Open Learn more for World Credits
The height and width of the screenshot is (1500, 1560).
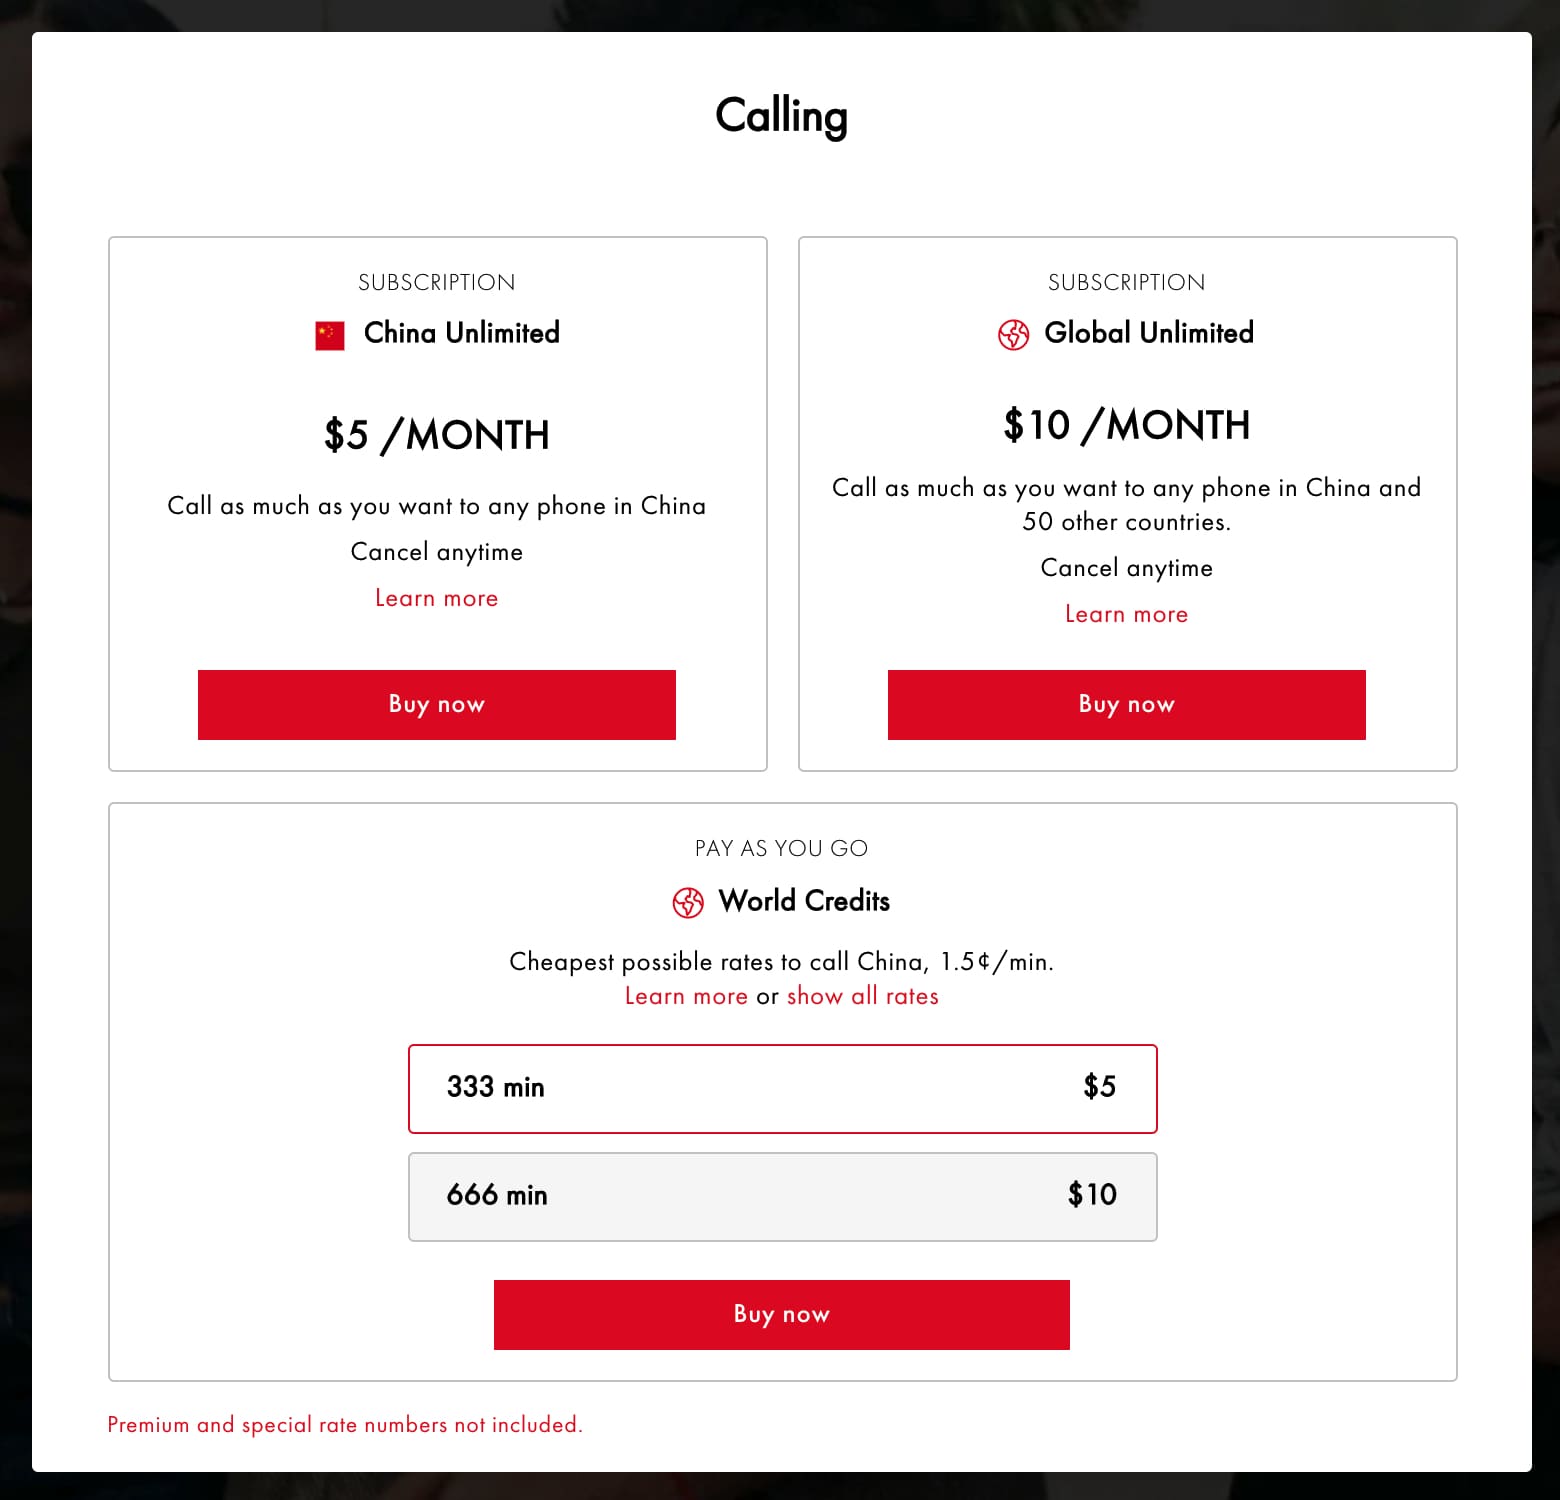(x=686, y=996)
